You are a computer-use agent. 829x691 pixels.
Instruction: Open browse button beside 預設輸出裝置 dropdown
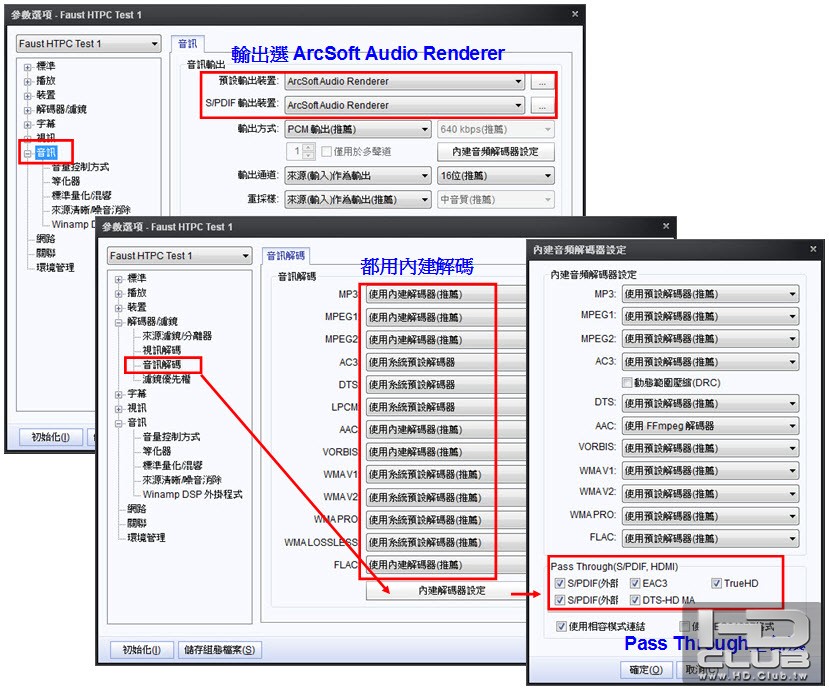(542, 82)
